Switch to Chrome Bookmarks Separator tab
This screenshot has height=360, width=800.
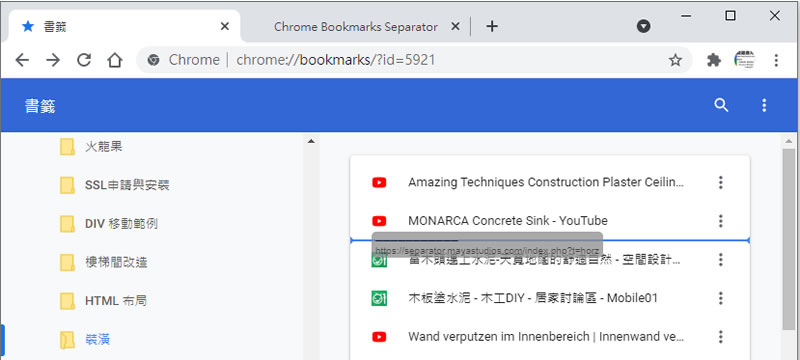coord(356,27)
